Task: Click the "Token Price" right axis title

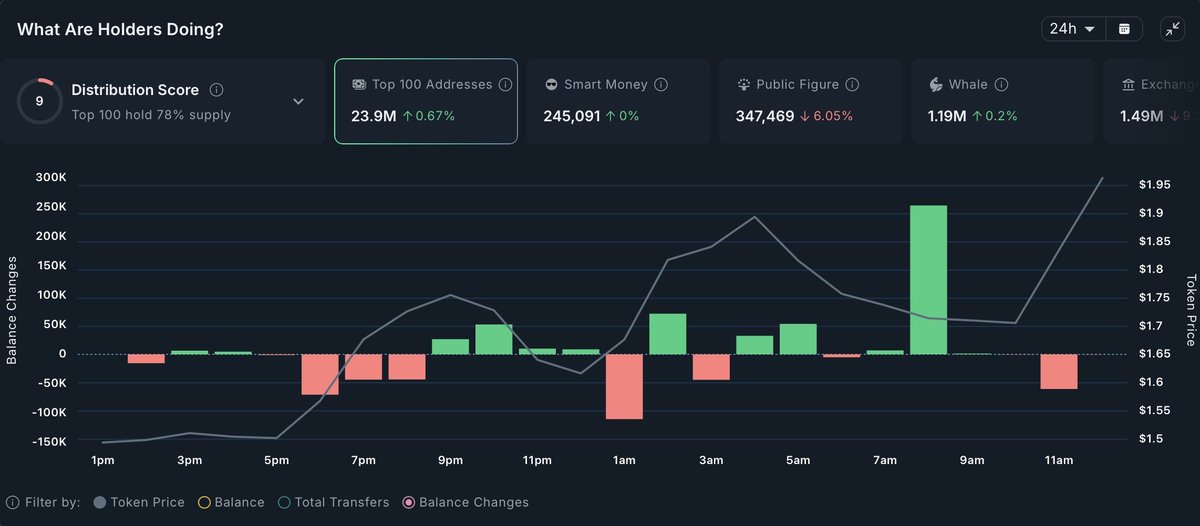Action: pos(1191,310)
